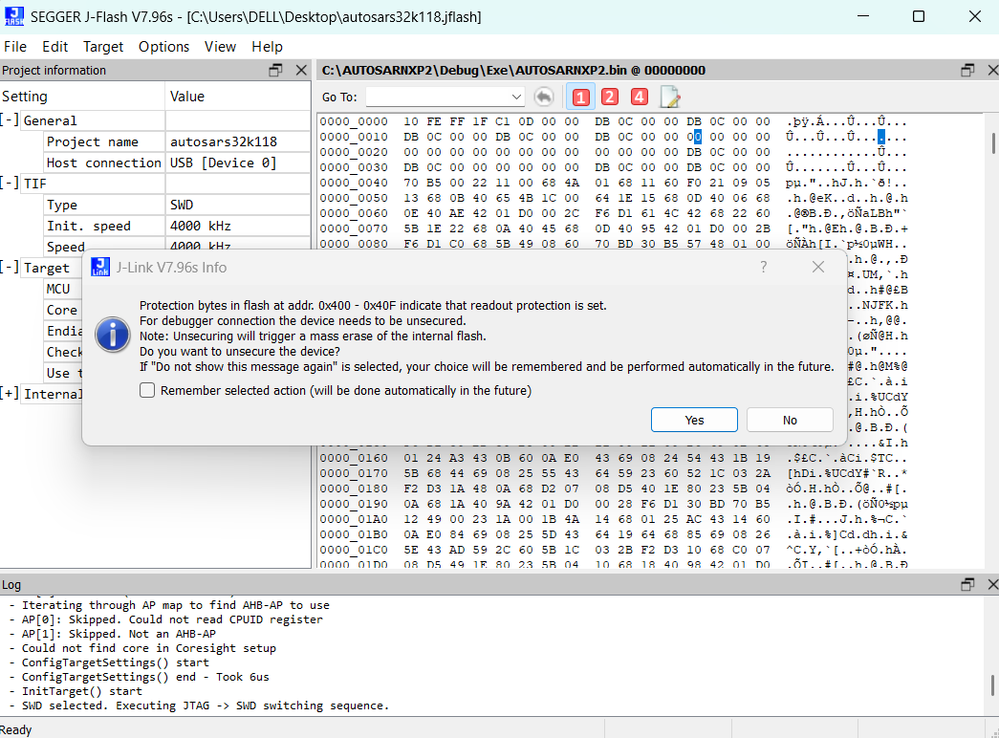Viewport: 999px width, 738px height.
Task: Click the Init. speed 4000 kHz value
Action: click(x=200, y=226)
